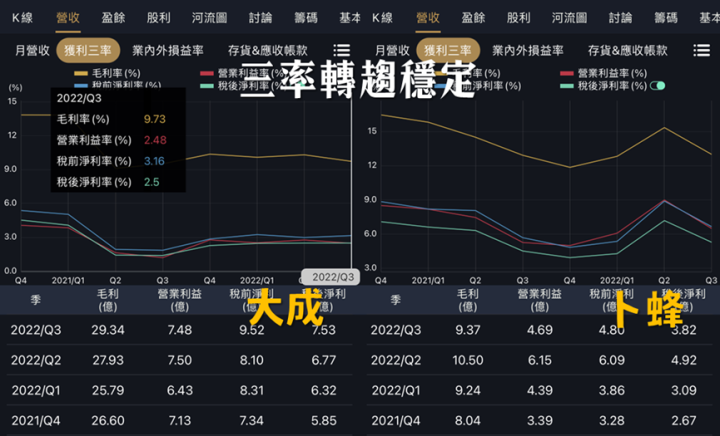Click red 營業利益率 legend swatch in 卜蜂 chart

(x=567, y=73)
